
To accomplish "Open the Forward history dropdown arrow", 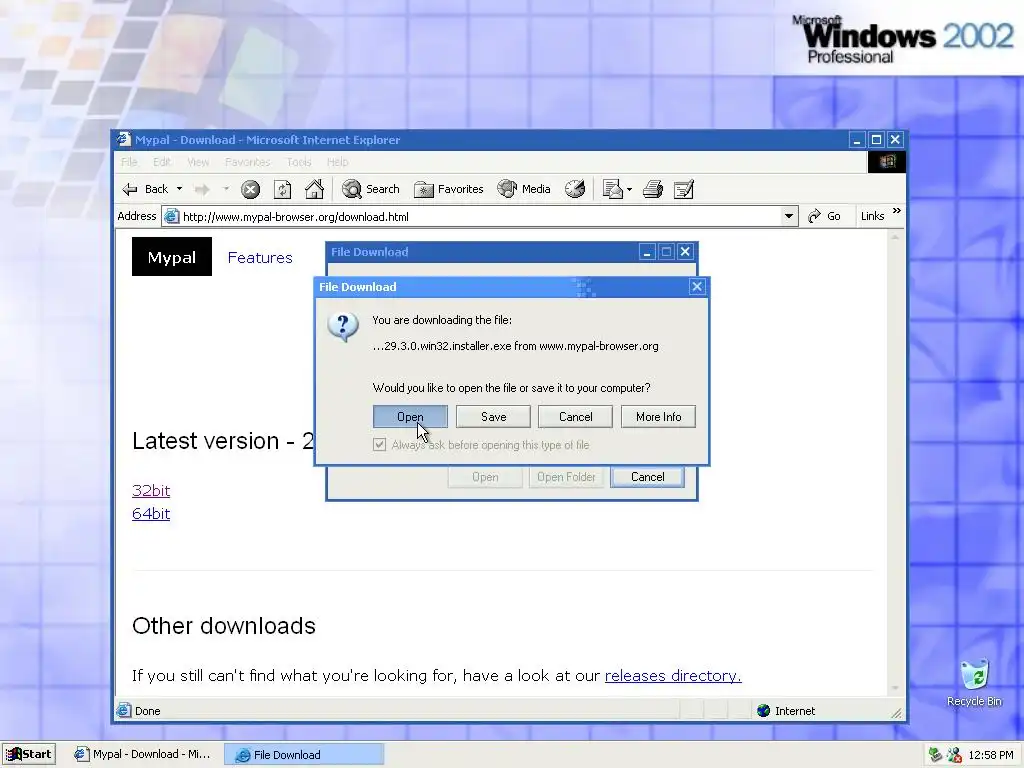I will (225, 189).
